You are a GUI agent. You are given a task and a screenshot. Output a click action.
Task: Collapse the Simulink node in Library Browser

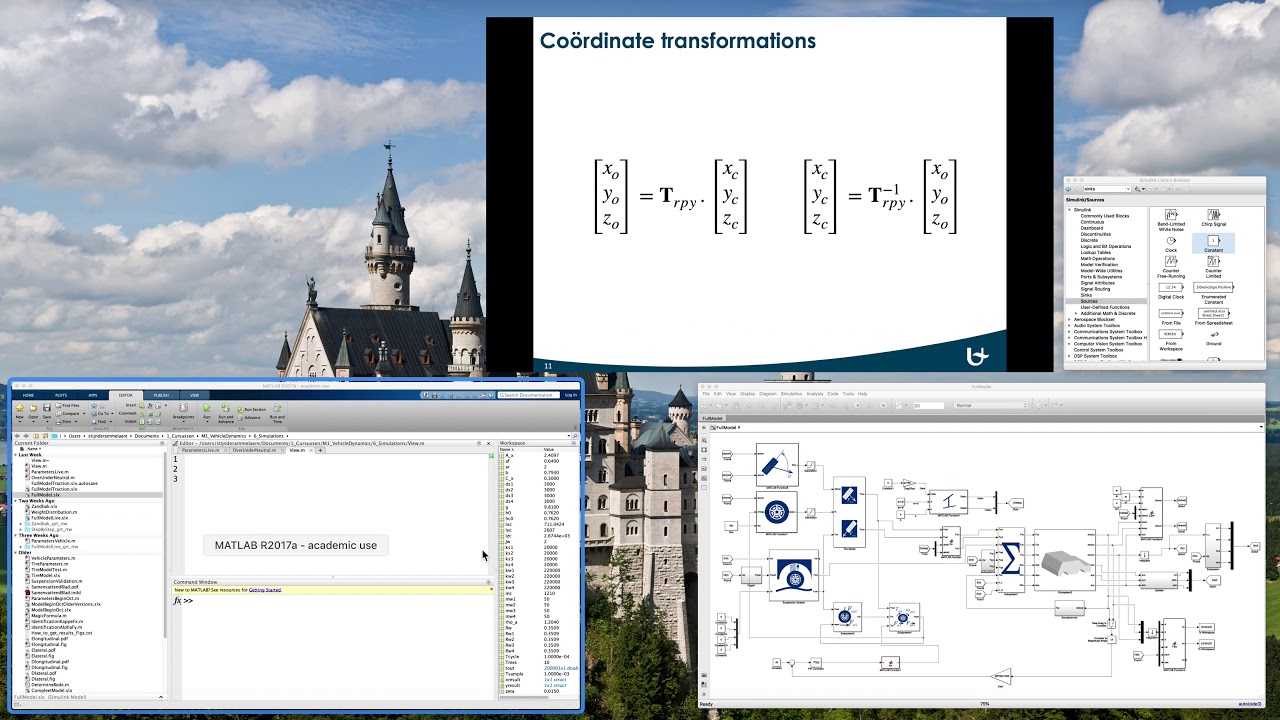click(1069, 210)
